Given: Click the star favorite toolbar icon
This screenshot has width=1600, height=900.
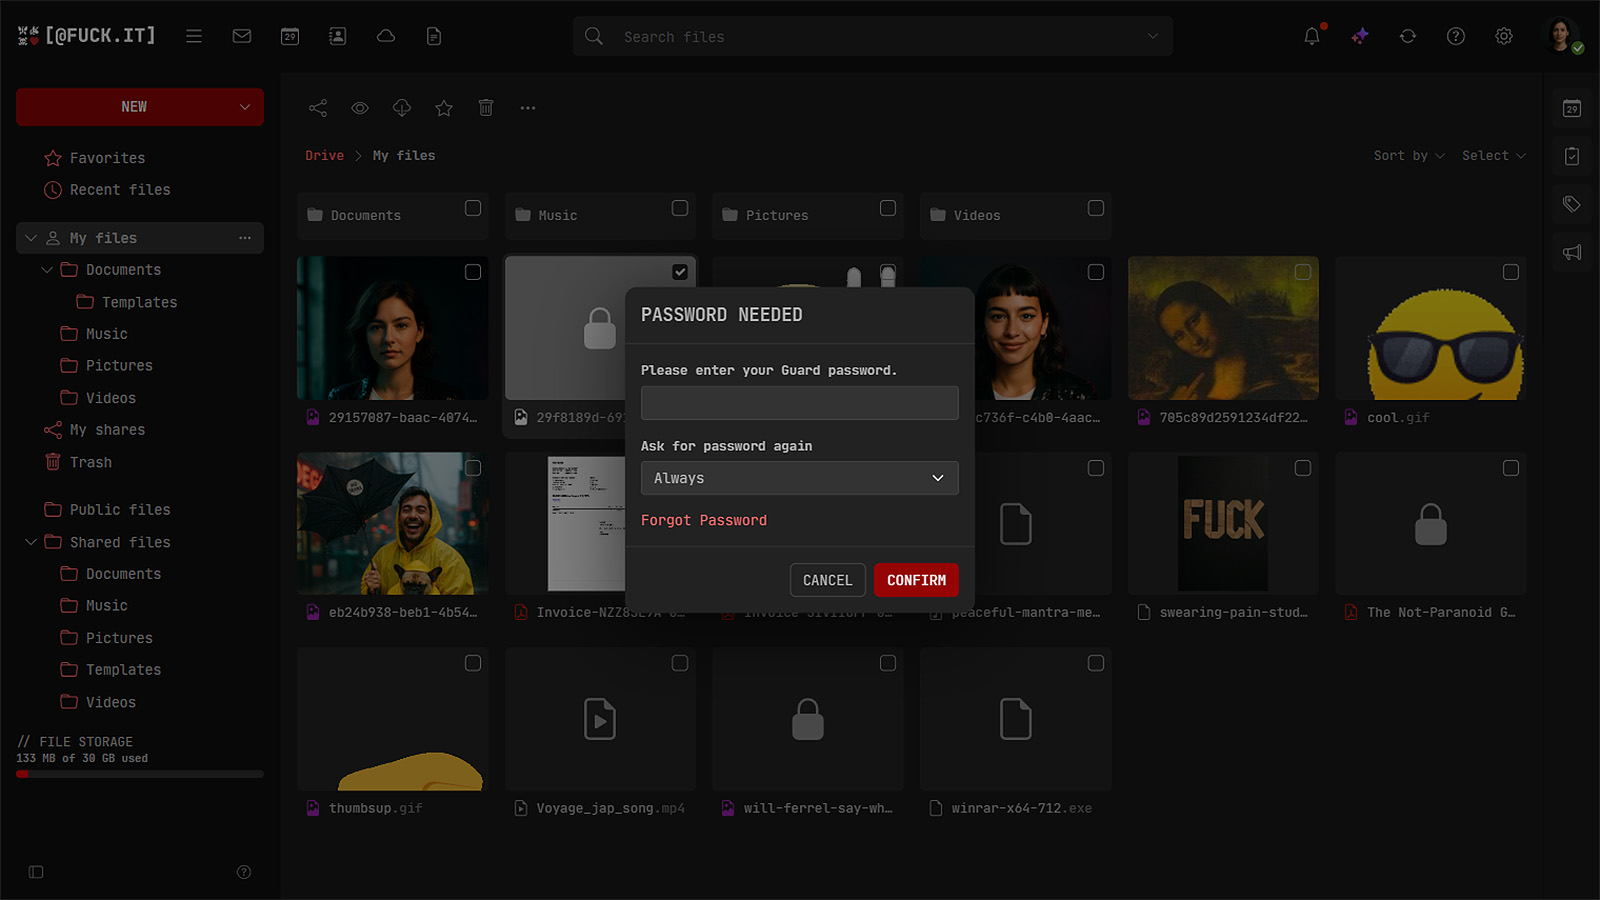Looking at the screenshot, I should [444, 108].
